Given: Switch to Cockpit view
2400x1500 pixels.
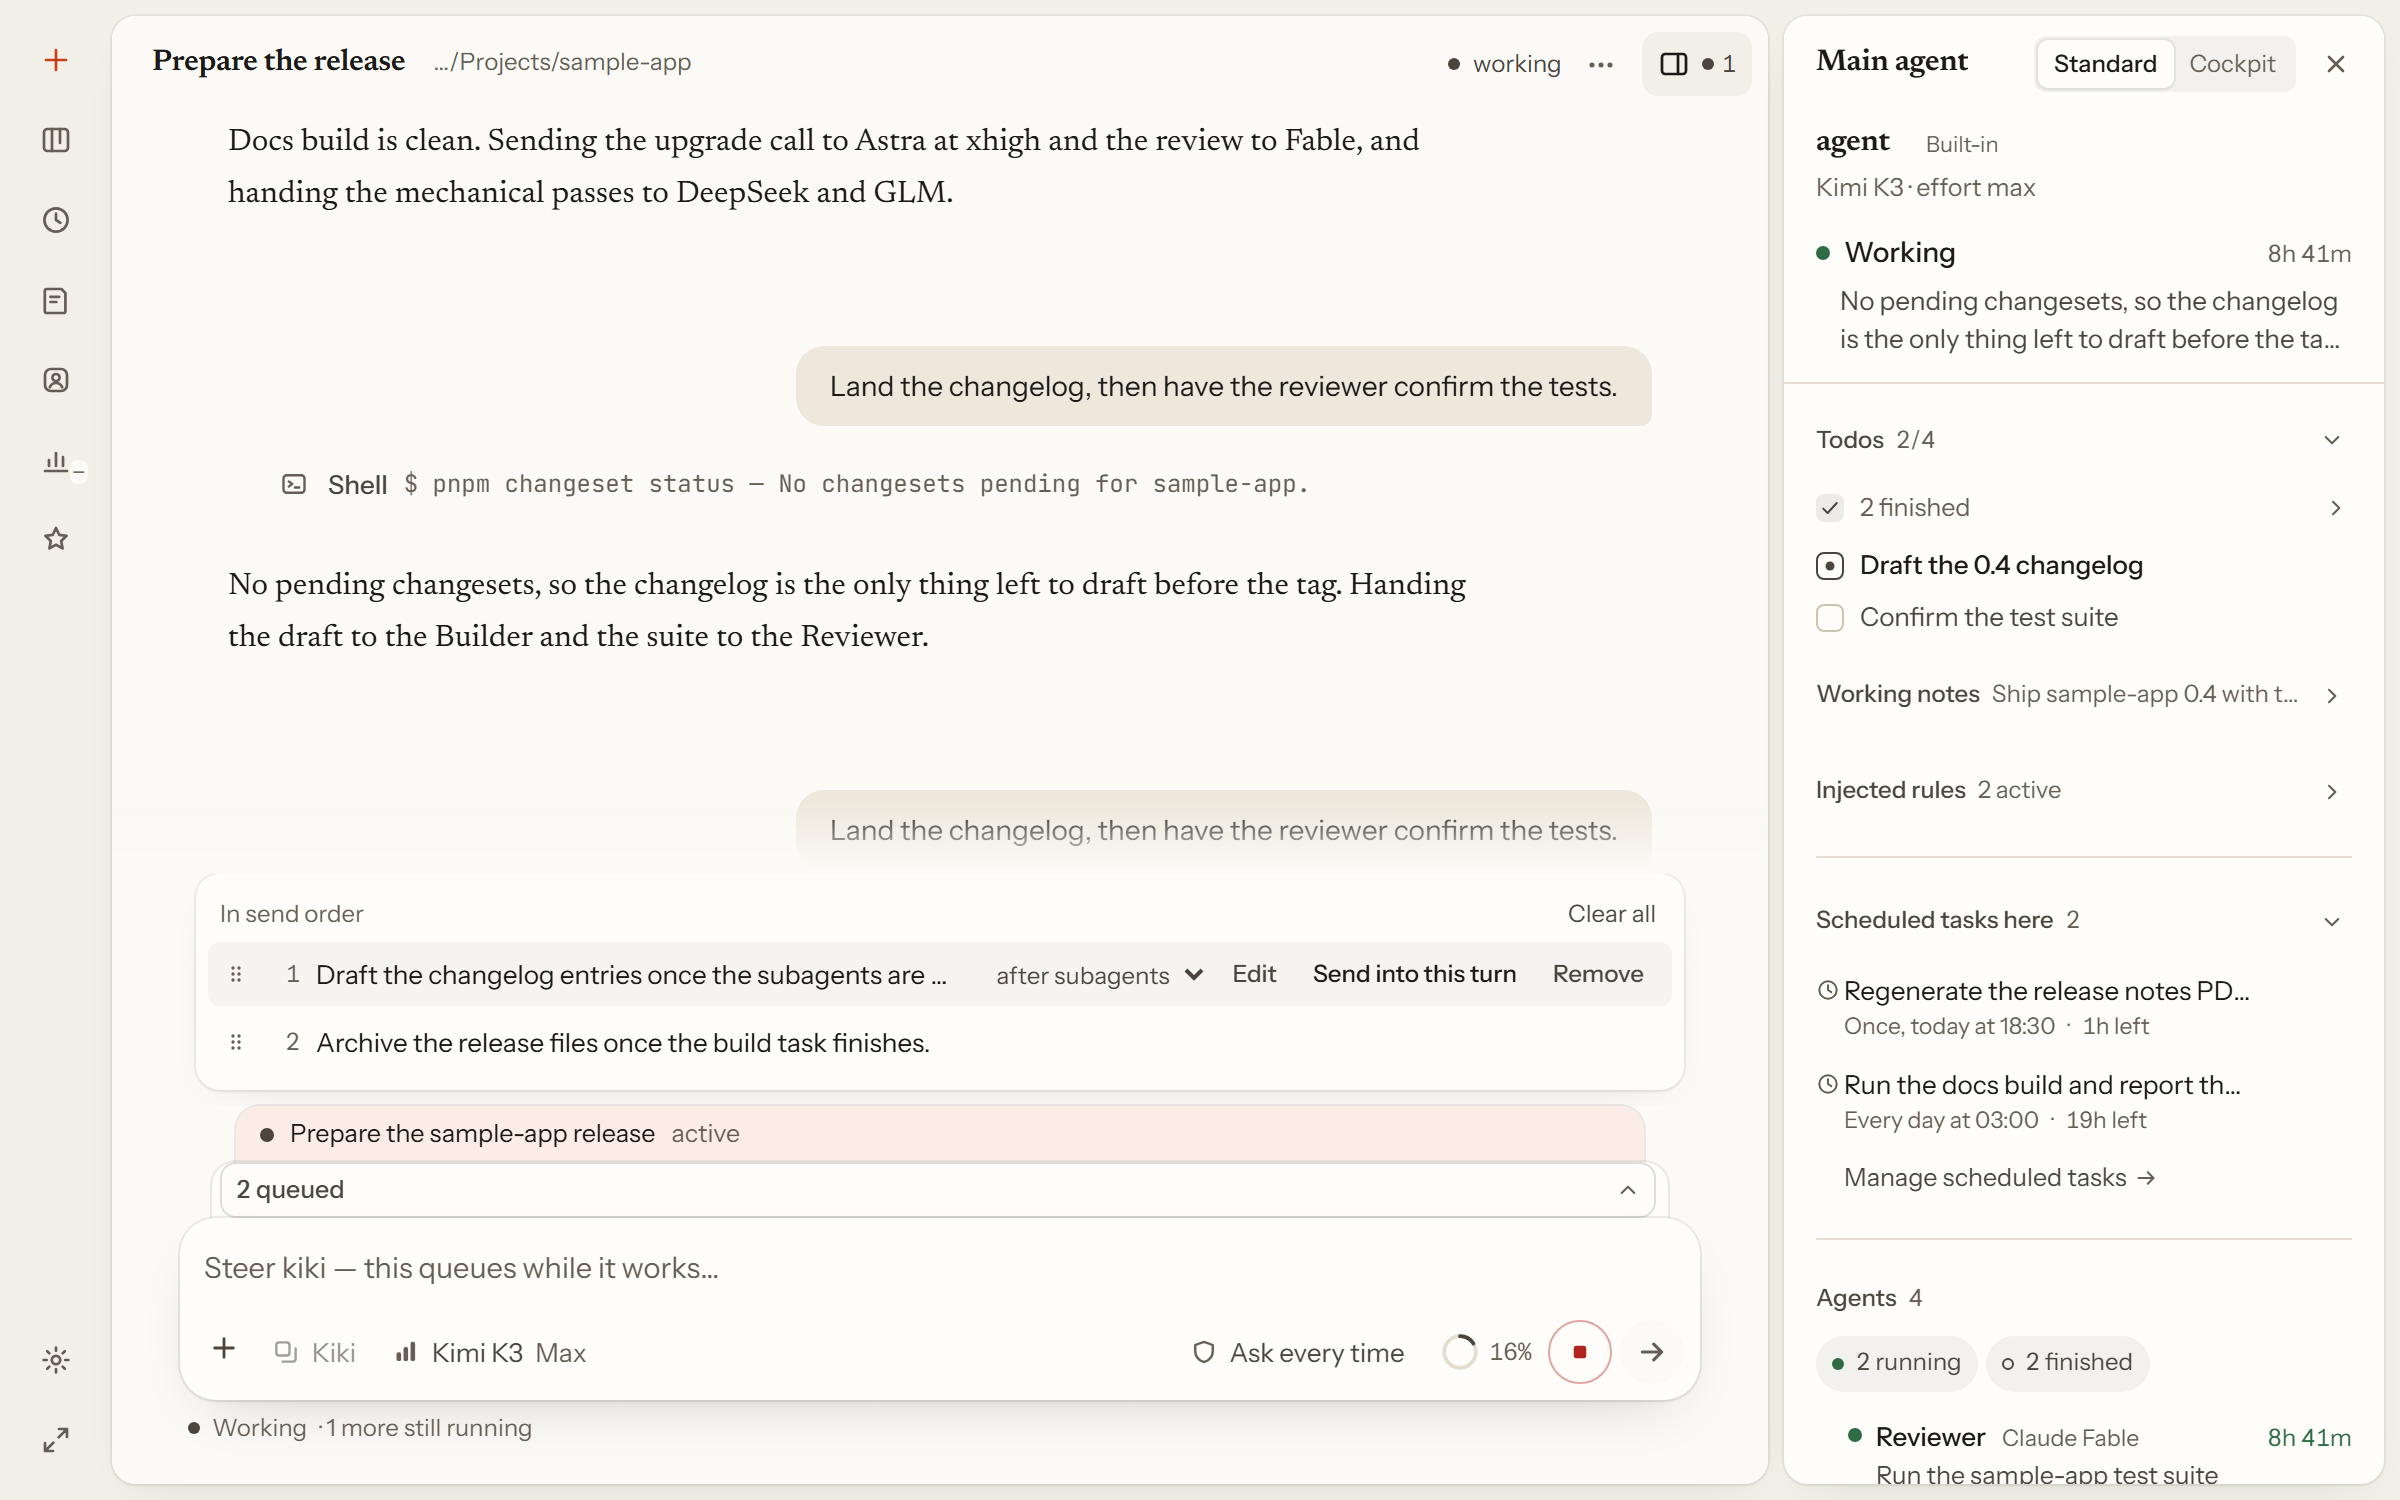Looking at the screenshot, I should (x=2232, y=64).
